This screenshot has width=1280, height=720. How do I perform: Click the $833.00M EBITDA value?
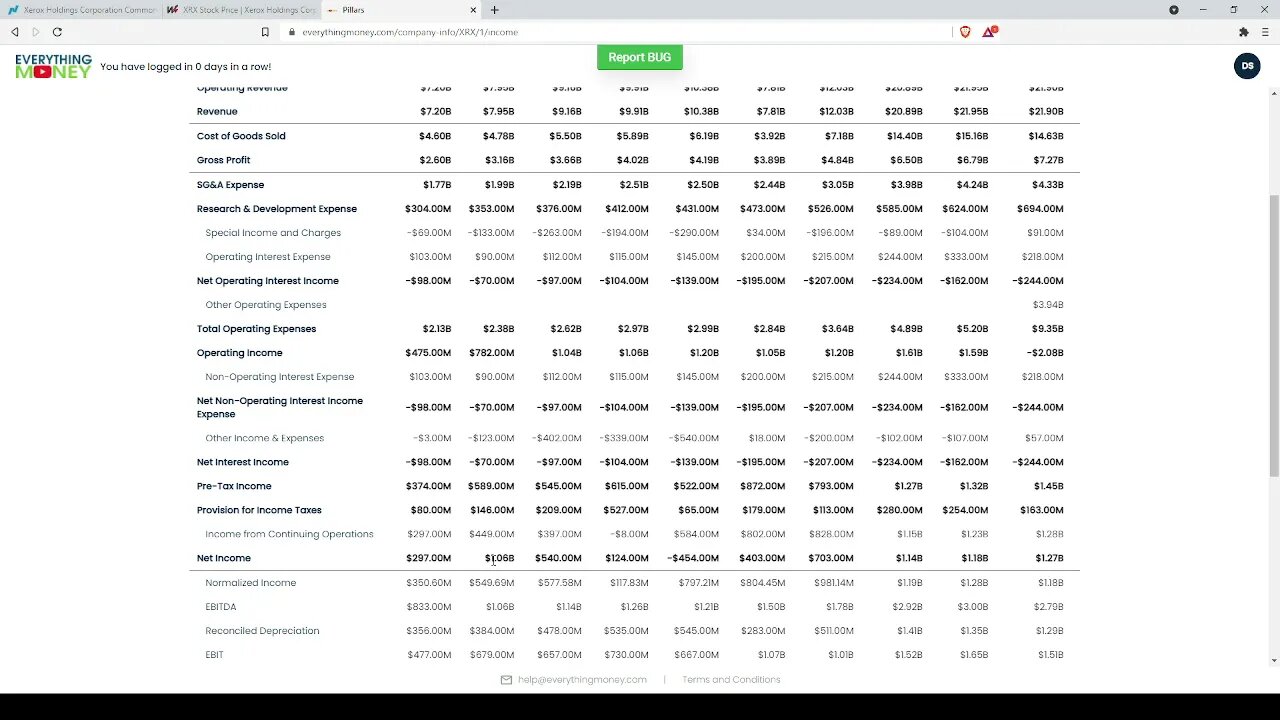pyautogui.click(x=428, y=607)
